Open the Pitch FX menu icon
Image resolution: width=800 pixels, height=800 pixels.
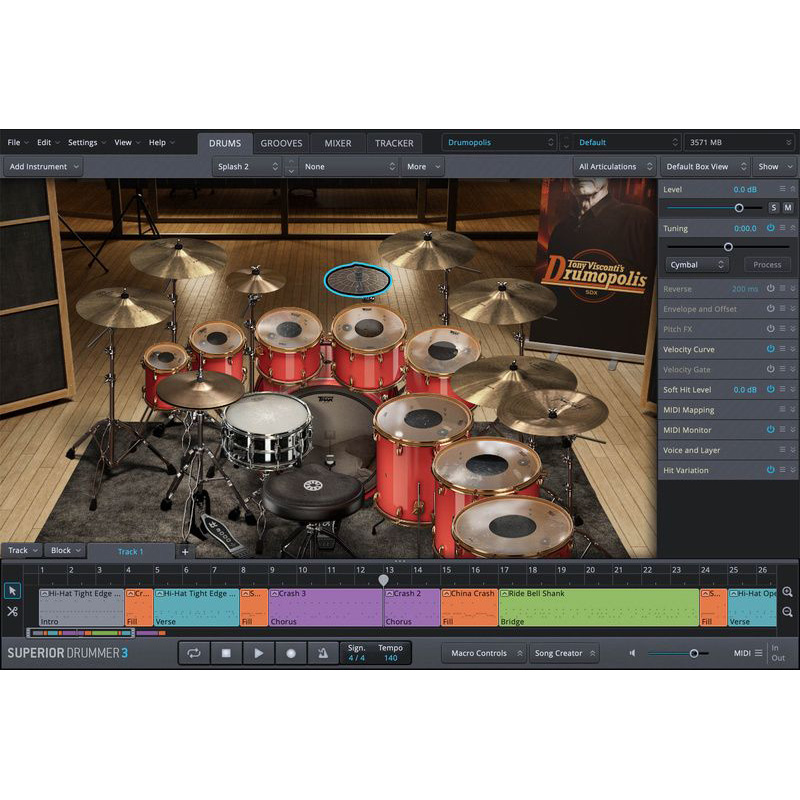click(782, 329)
